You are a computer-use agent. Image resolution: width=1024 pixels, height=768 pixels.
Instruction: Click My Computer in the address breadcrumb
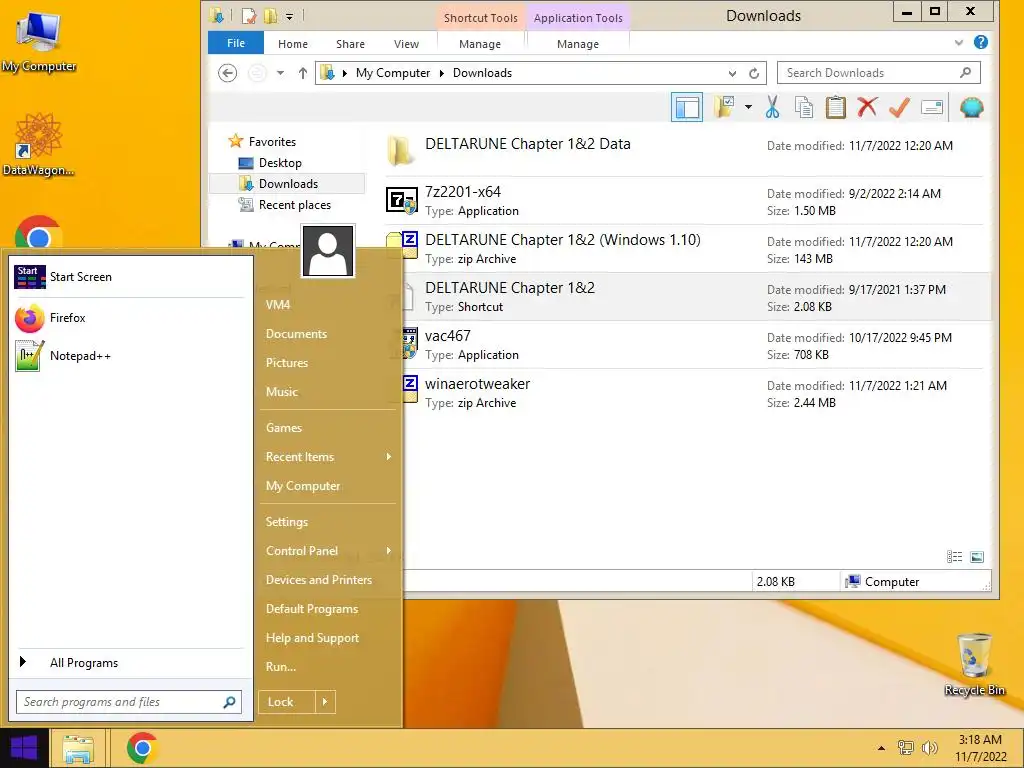click(393, 72)
